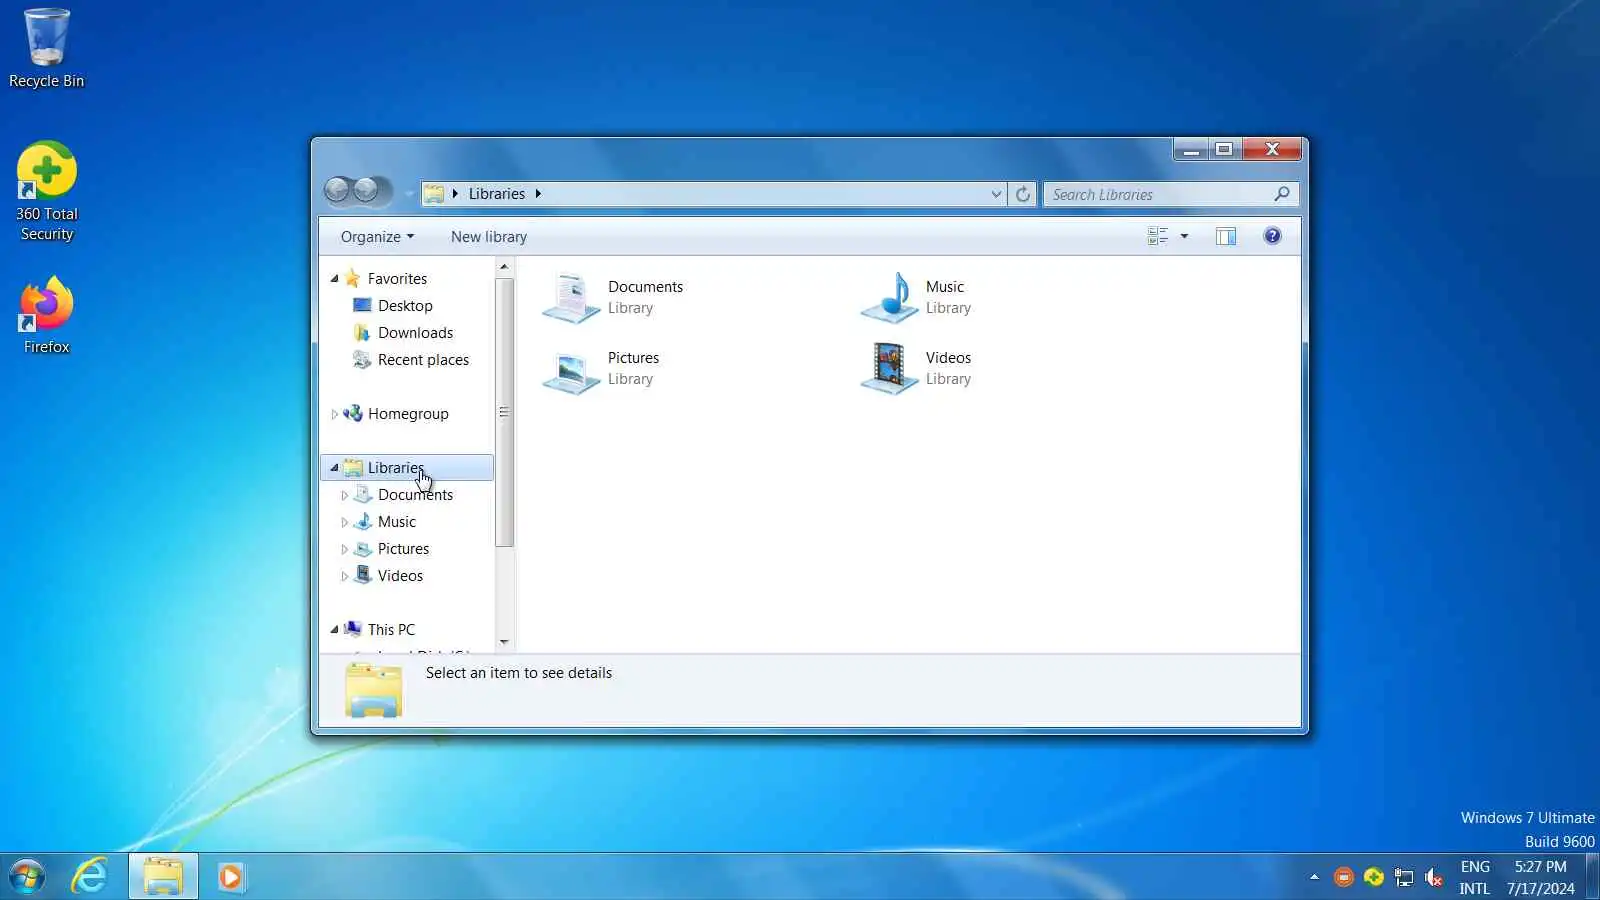Go back using the Back arrow button

click(338, 190)
